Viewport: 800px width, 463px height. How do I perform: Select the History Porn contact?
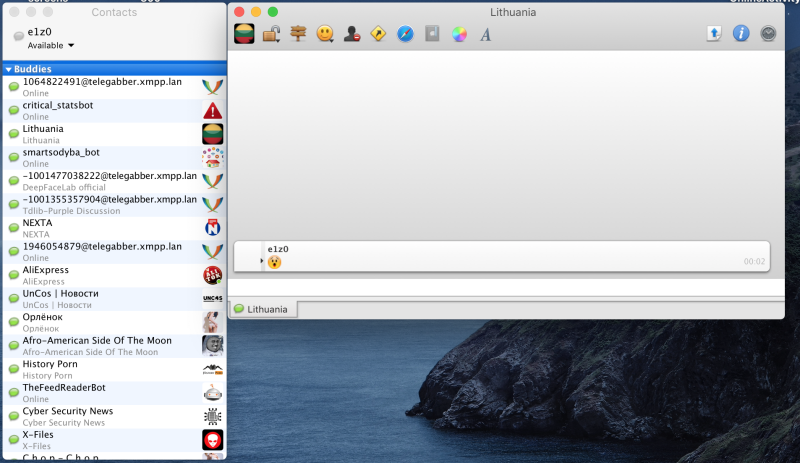[114, 369]
